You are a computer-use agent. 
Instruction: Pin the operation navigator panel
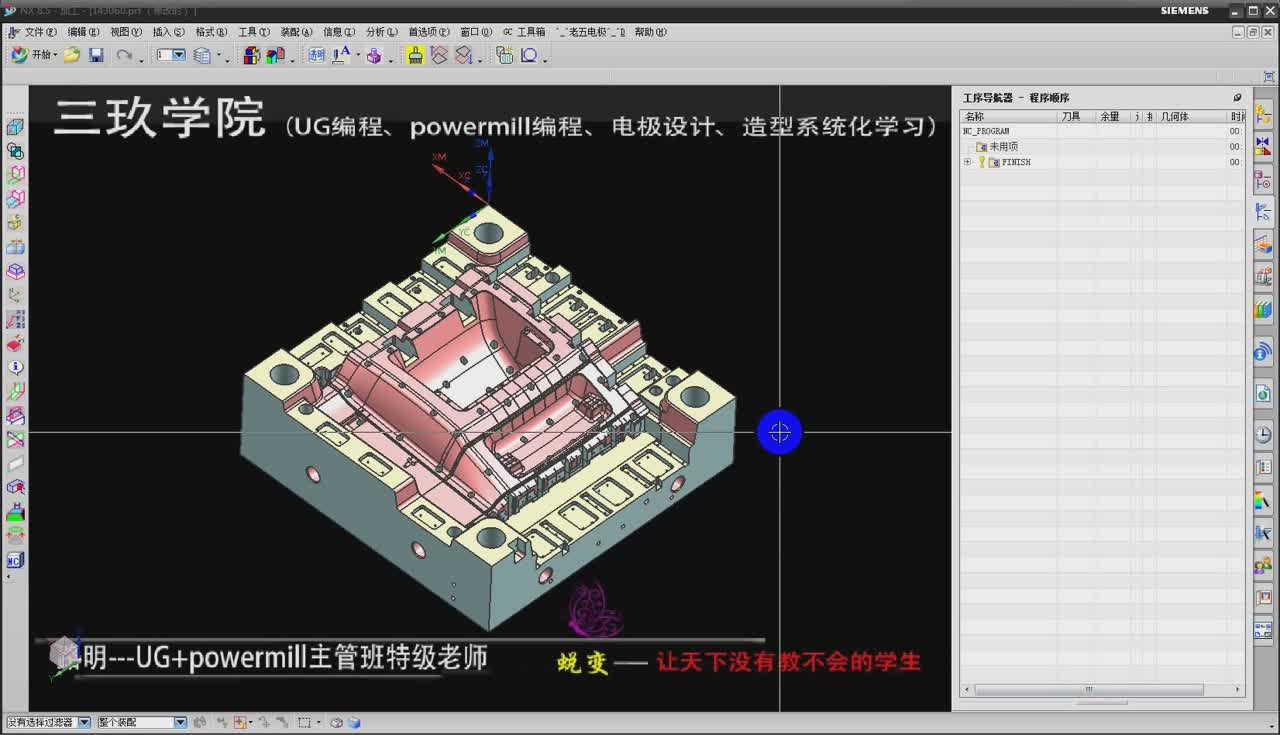[1237, 98]
